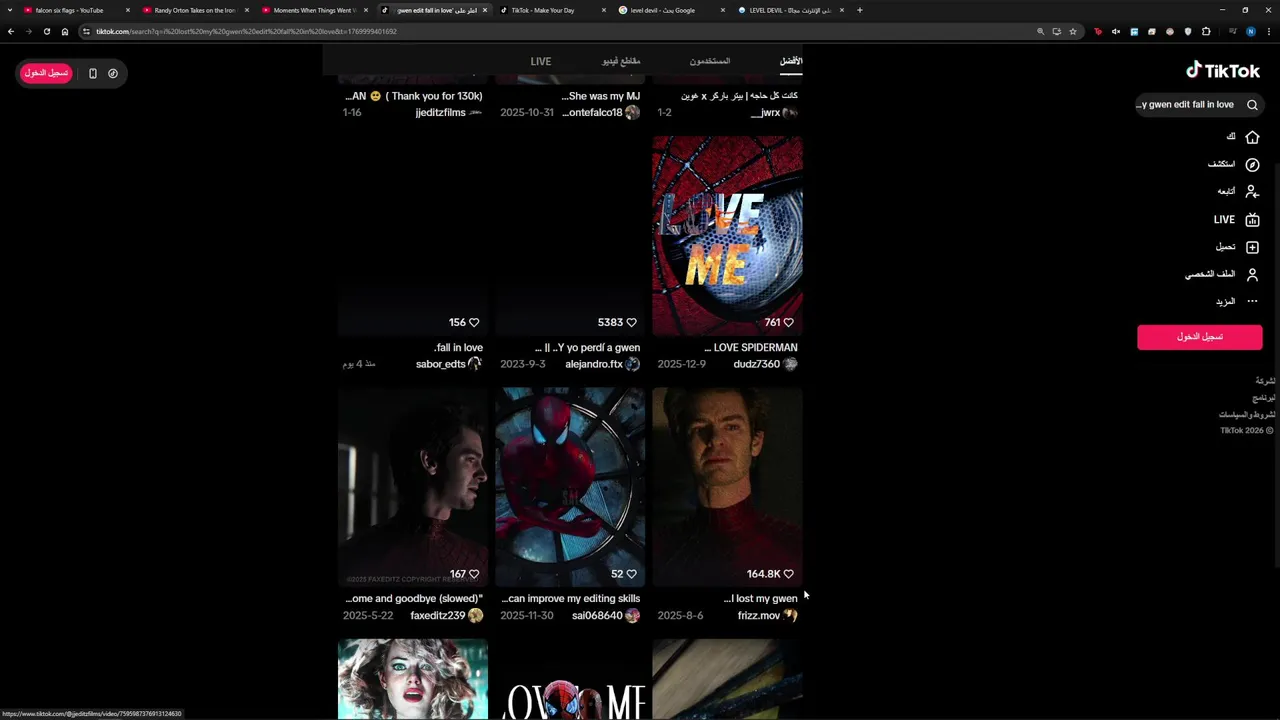Open uploader jjeditzfilms profile link
This screenshot has width=1280, height=720.
tap(441, 113)
